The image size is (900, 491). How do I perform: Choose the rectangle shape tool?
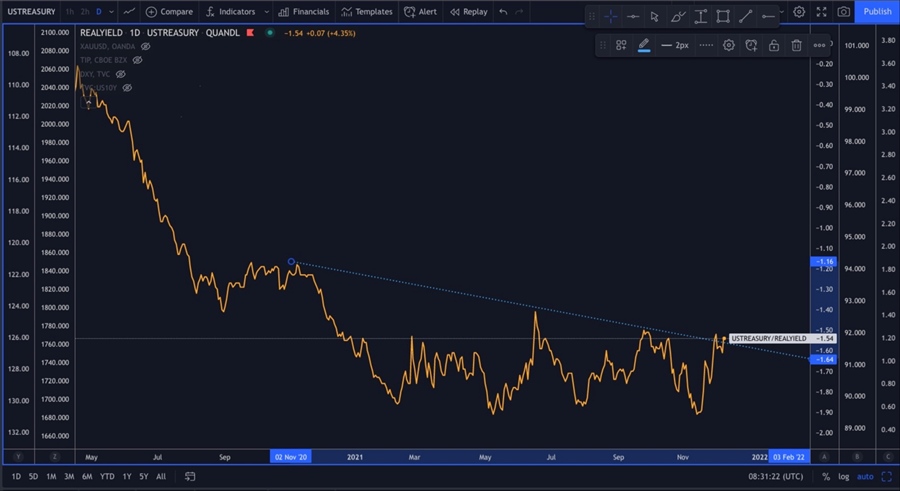(723, 16)
